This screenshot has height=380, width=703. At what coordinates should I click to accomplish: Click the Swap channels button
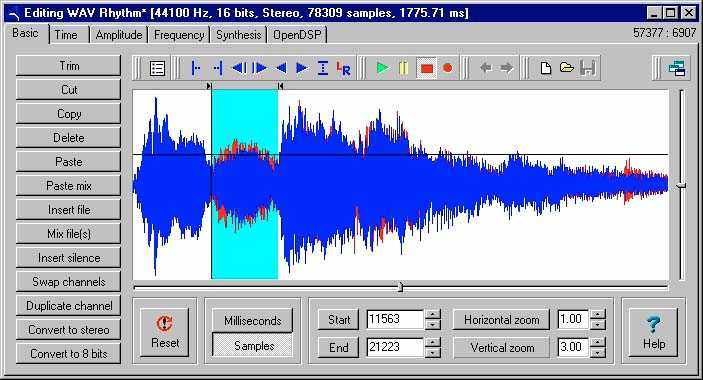pyautogui.click(x=69, y=282)
